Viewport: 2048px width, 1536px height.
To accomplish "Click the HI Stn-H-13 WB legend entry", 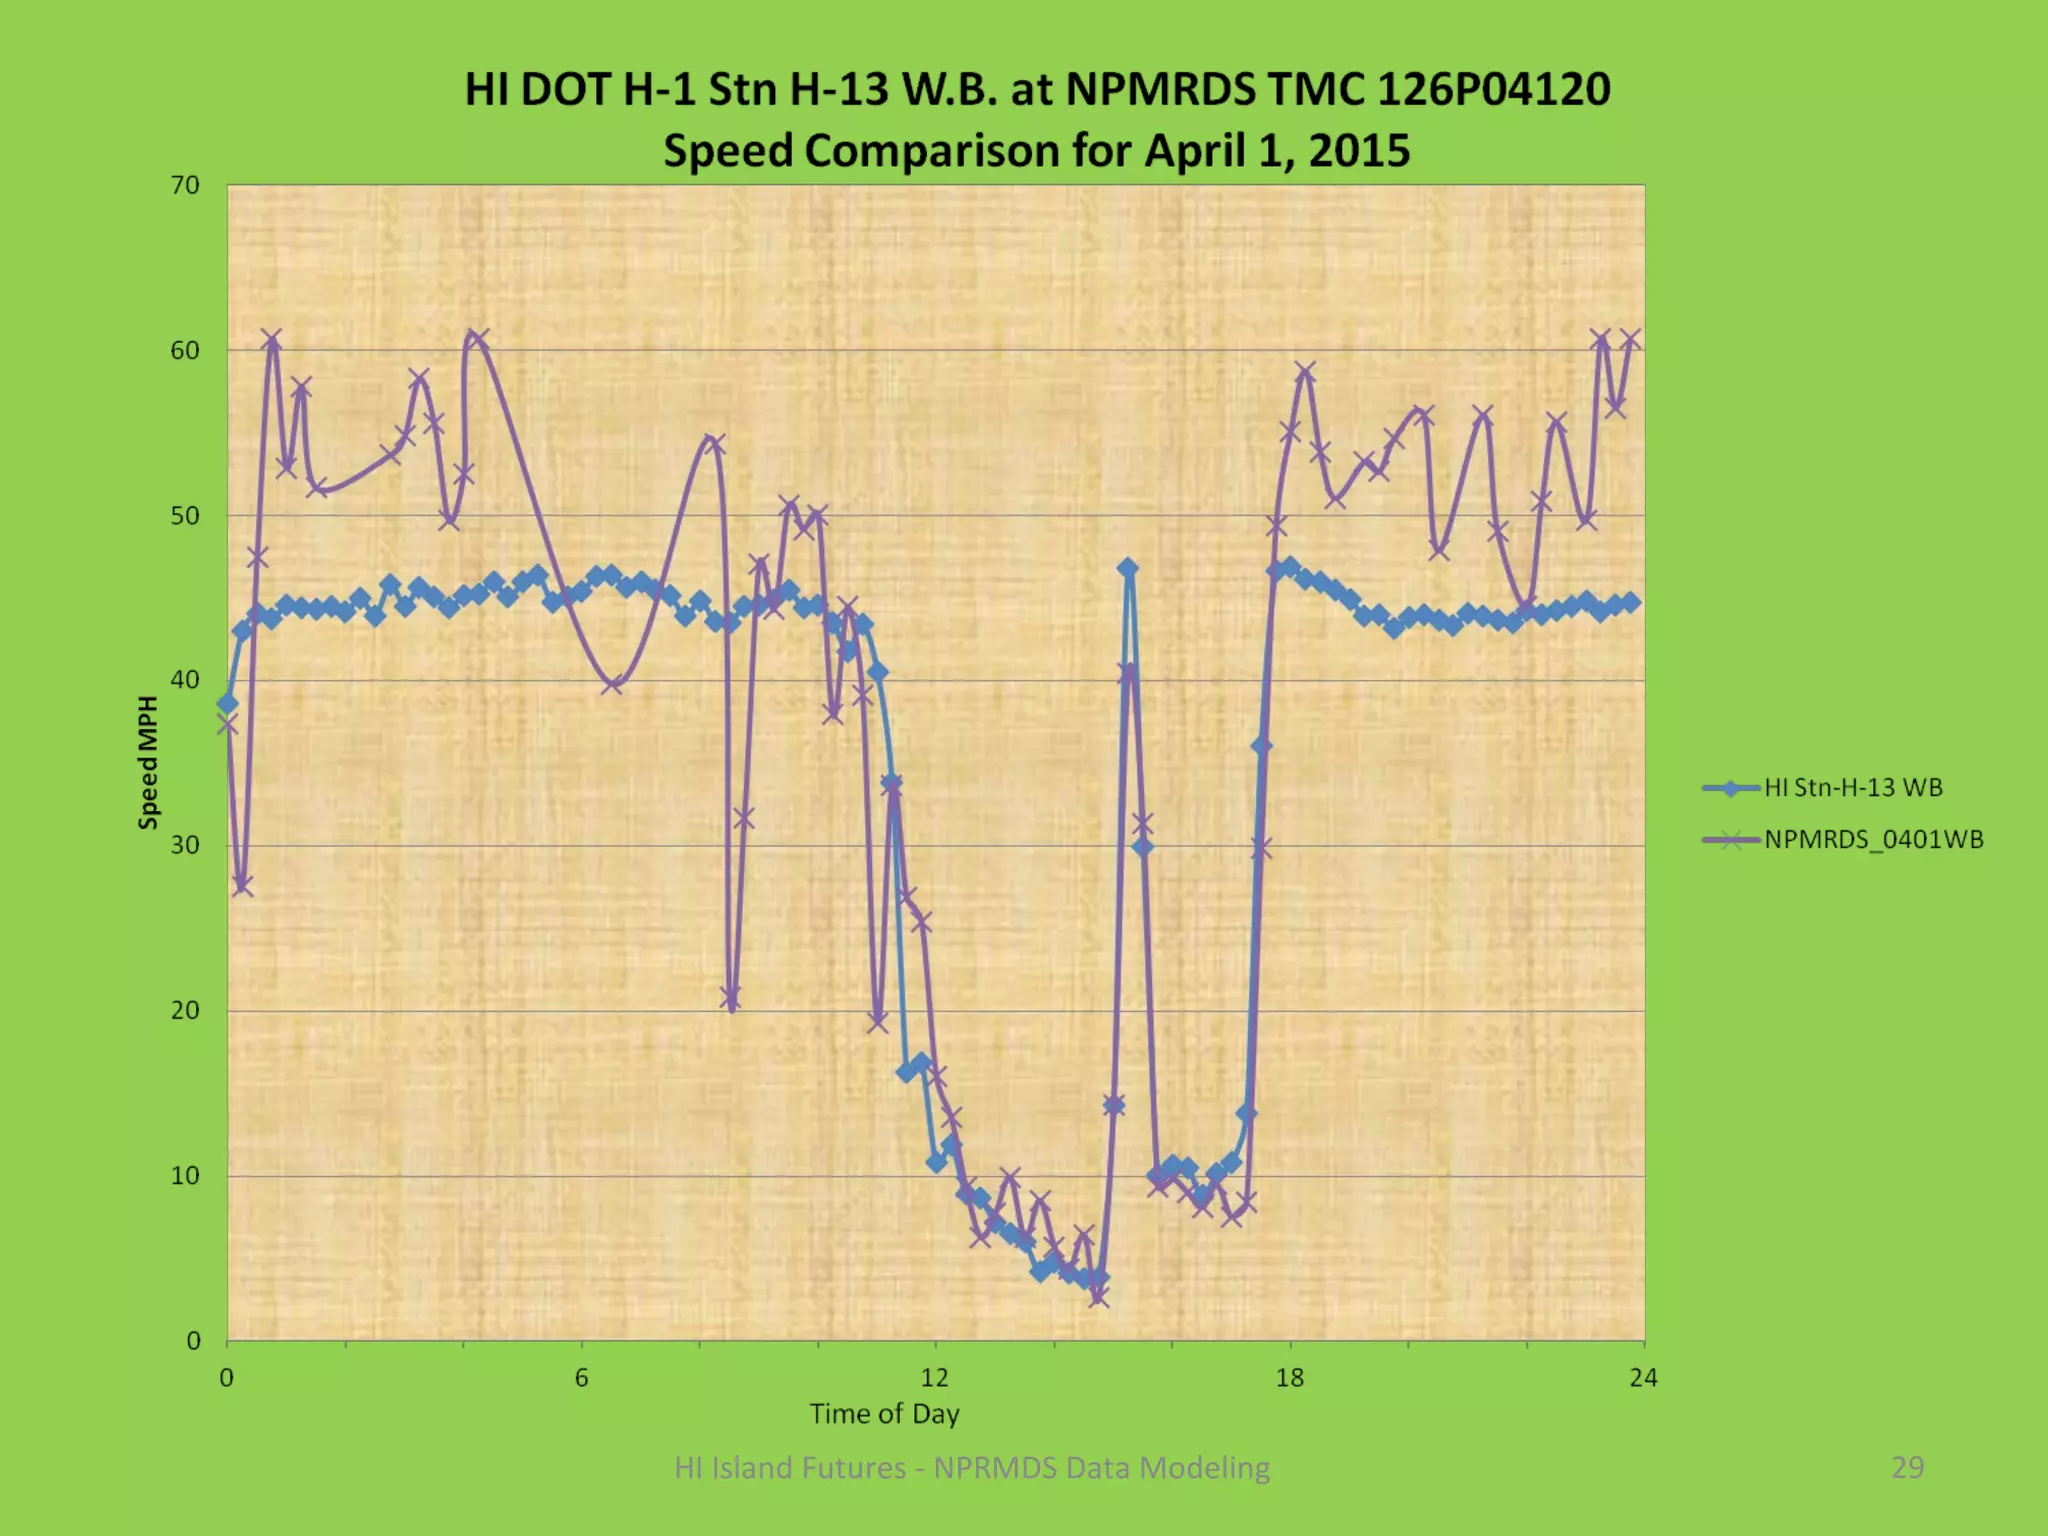I will [x=1852, y=788].
